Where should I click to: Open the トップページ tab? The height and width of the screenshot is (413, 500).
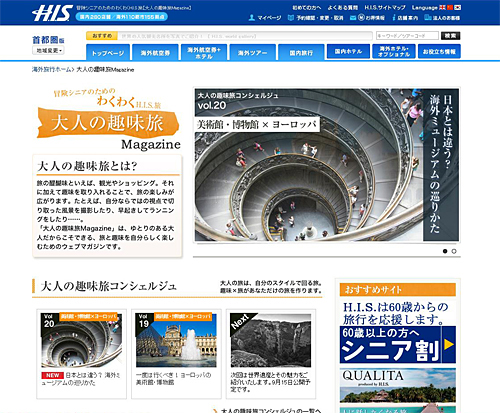click(x=108, y=52)
